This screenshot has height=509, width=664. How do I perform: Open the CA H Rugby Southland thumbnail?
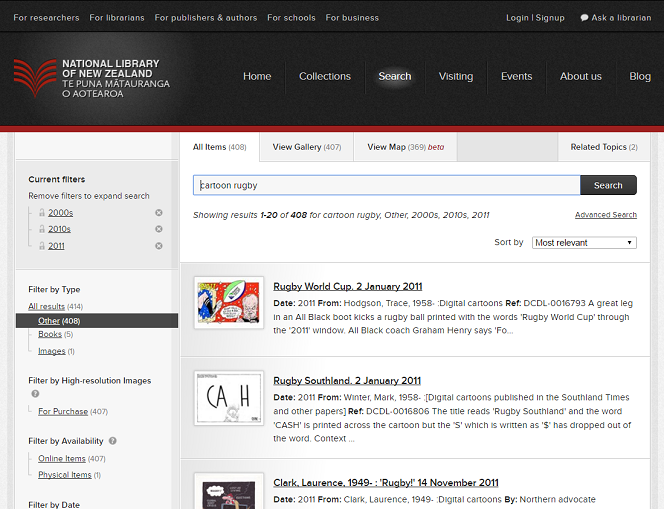(229, 398)
